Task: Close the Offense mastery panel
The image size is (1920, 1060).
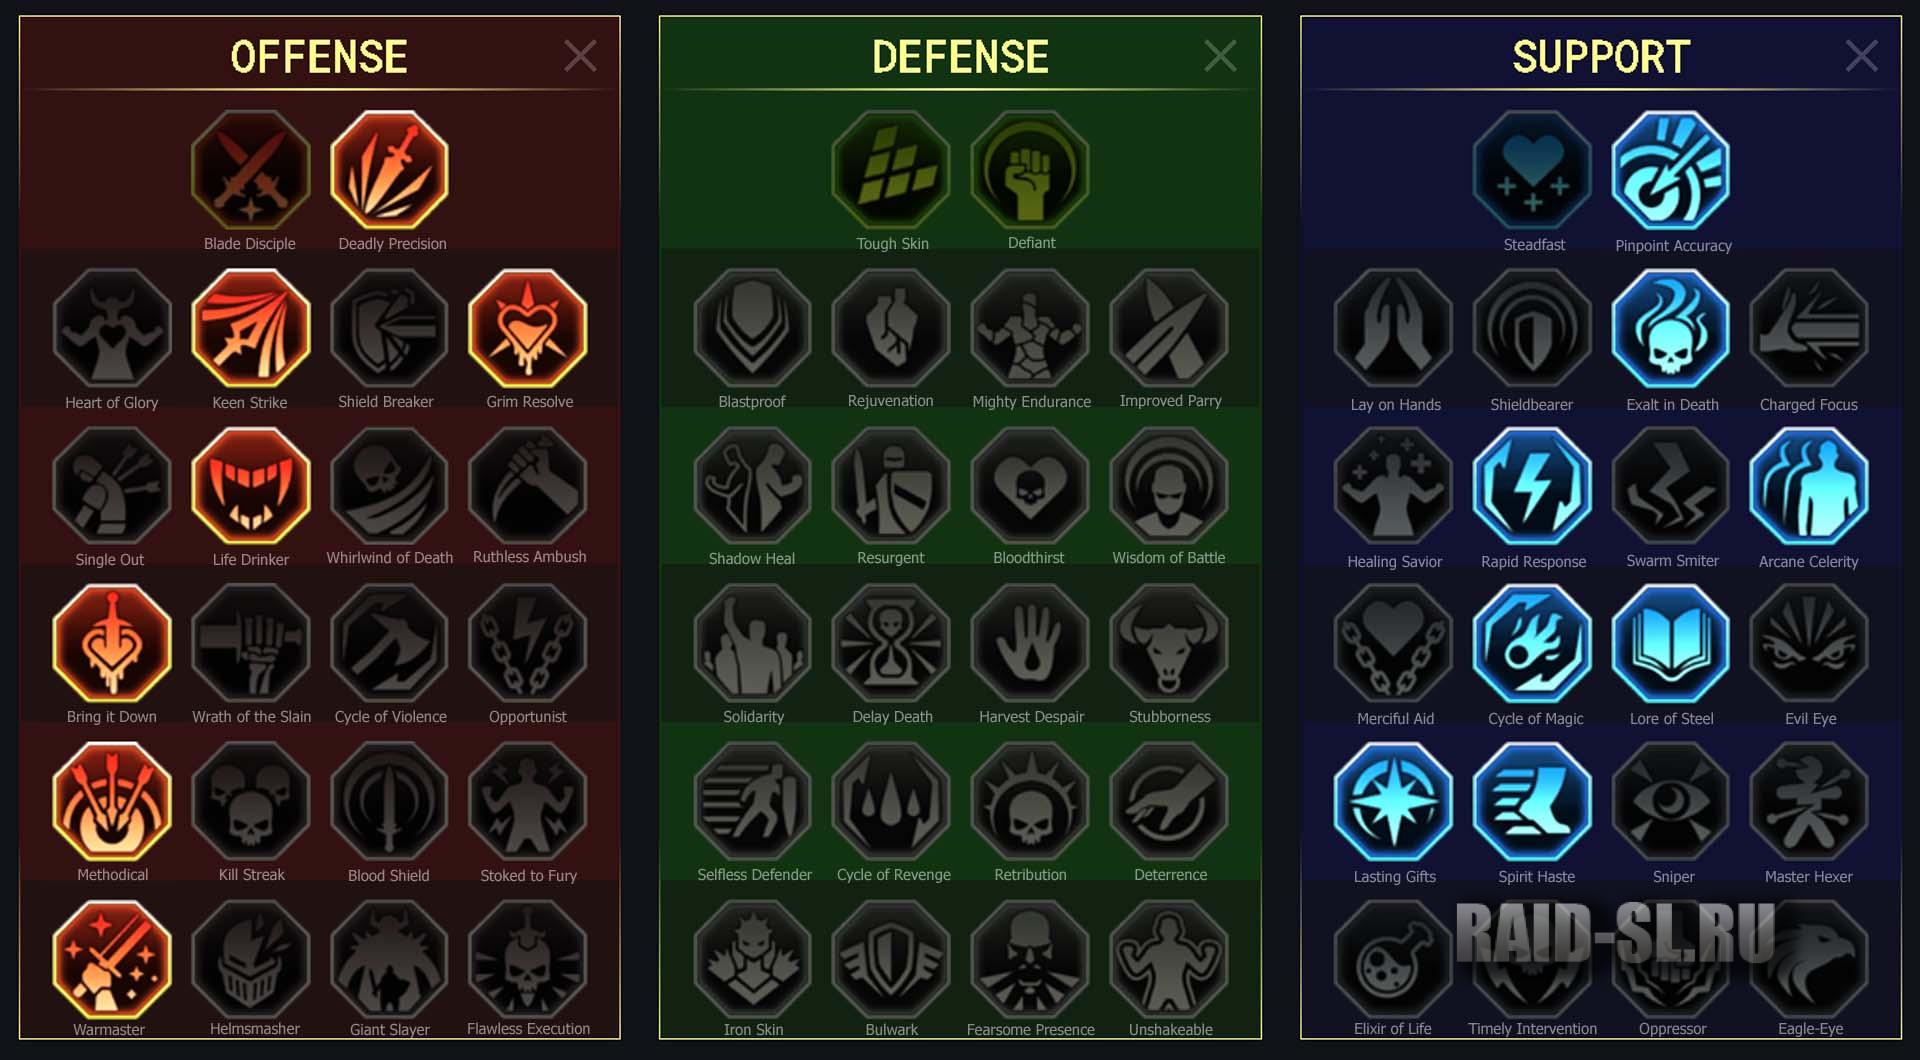Action: (580, 56)
